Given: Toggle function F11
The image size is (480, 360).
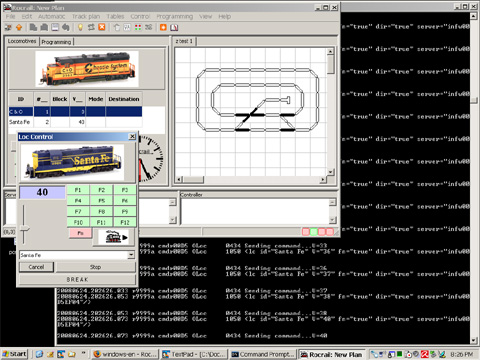Looking at the screenshot, I should [101, 222].
